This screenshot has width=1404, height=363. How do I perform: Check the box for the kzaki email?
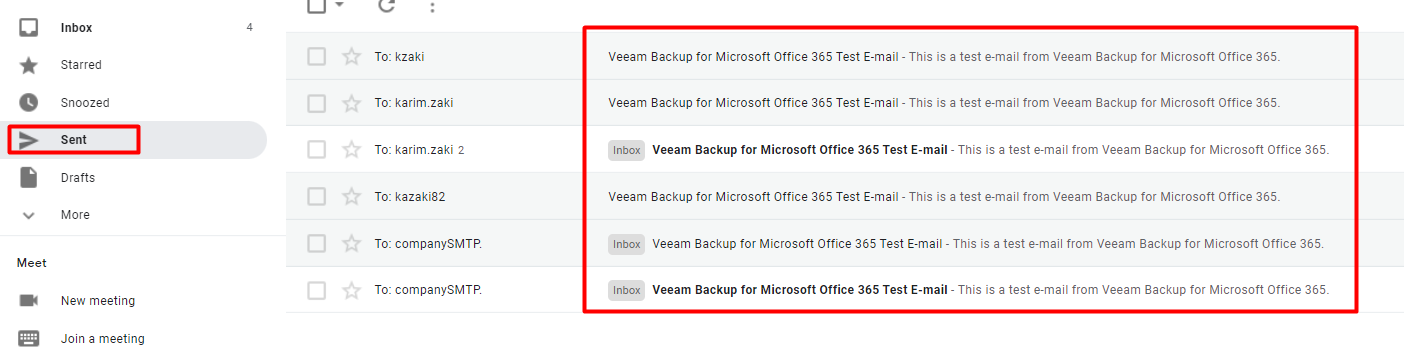click(316, 56)
